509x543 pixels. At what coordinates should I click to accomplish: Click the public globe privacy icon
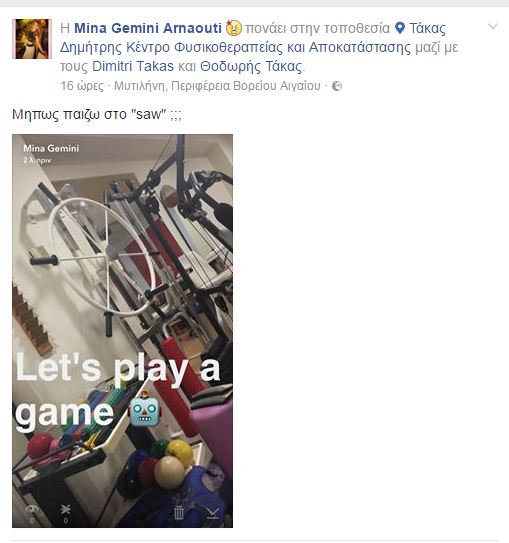pos(337,86)
